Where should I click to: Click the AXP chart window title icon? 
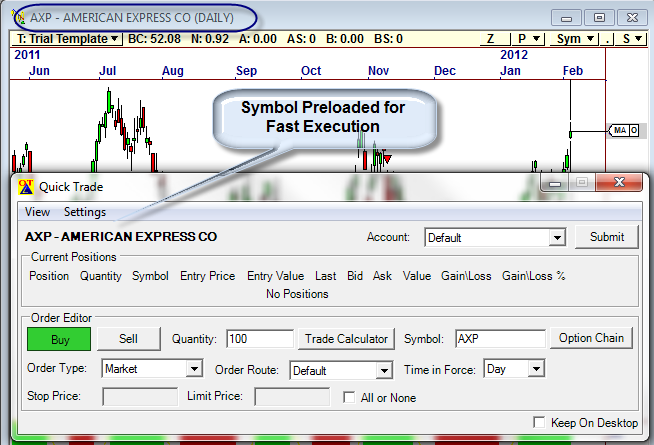pos(19,17)
